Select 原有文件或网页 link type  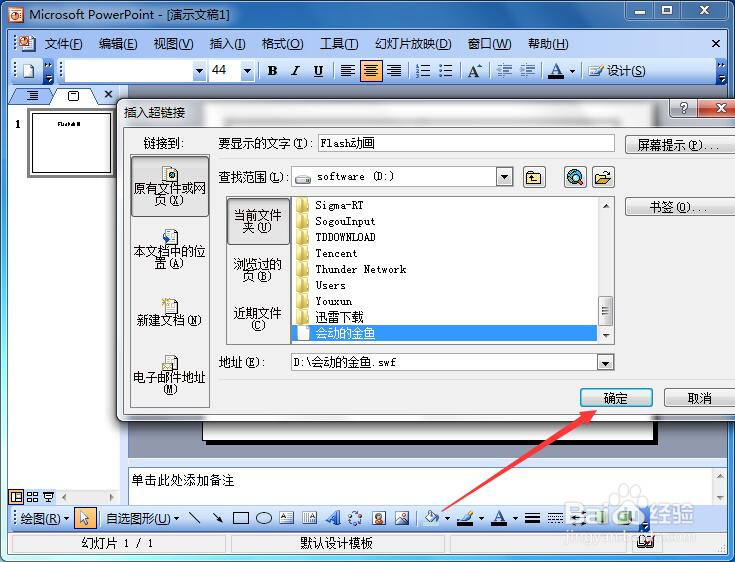coord(170,186)
